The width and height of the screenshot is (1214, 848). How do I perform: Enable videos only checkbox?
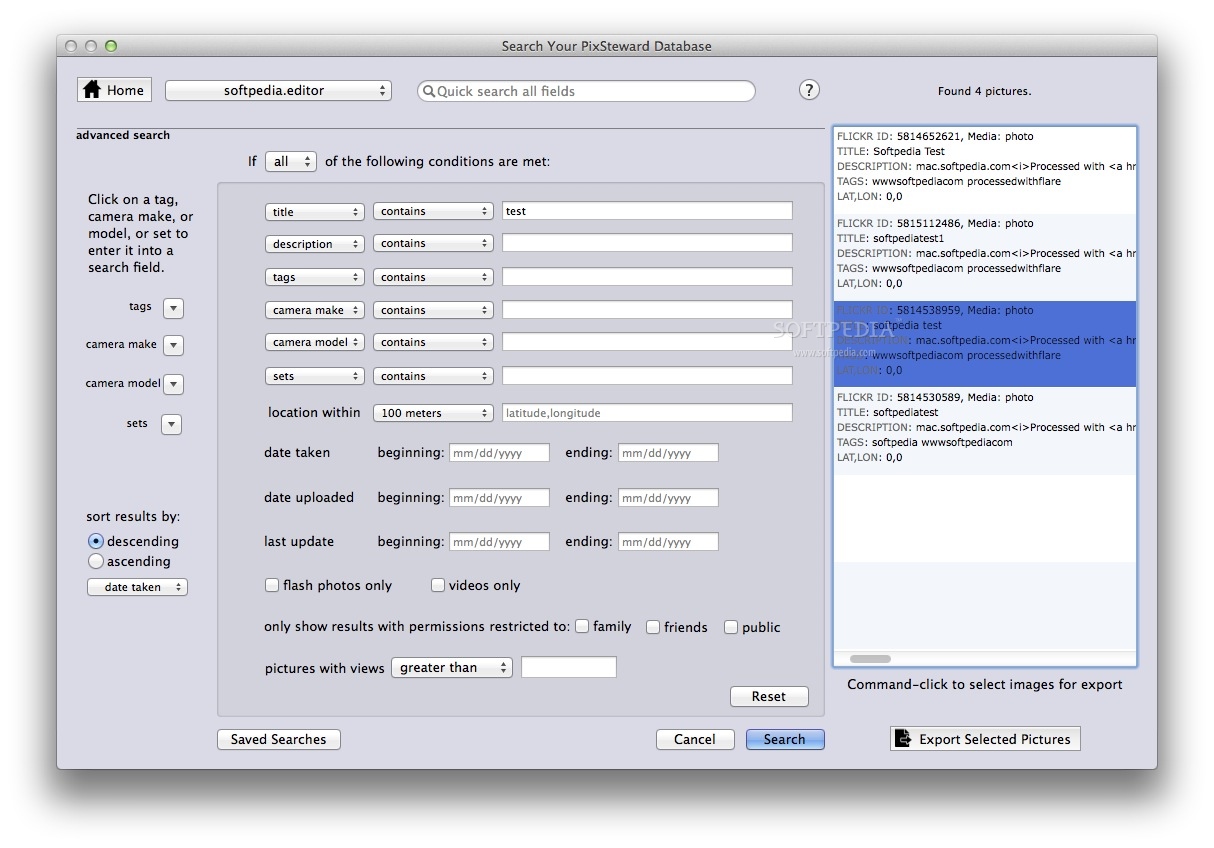tap(438, 585)
